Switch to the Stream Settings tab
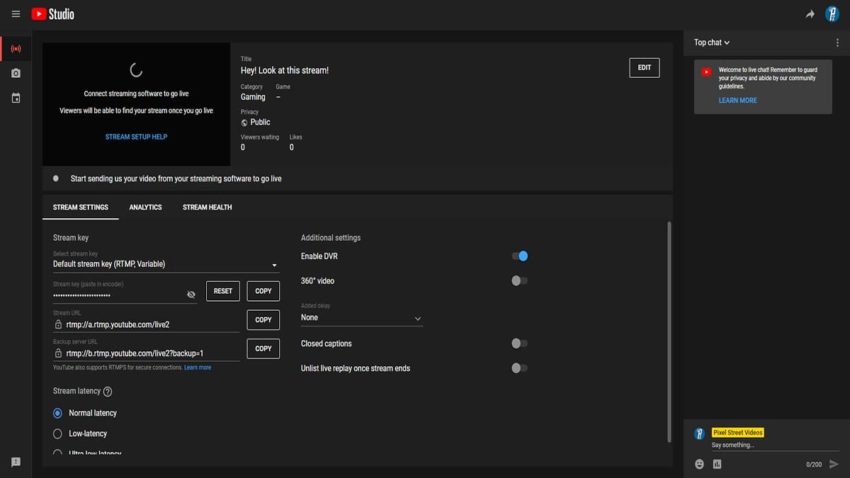850x478 pixels. pyautogui.click(x=80, y=207)
